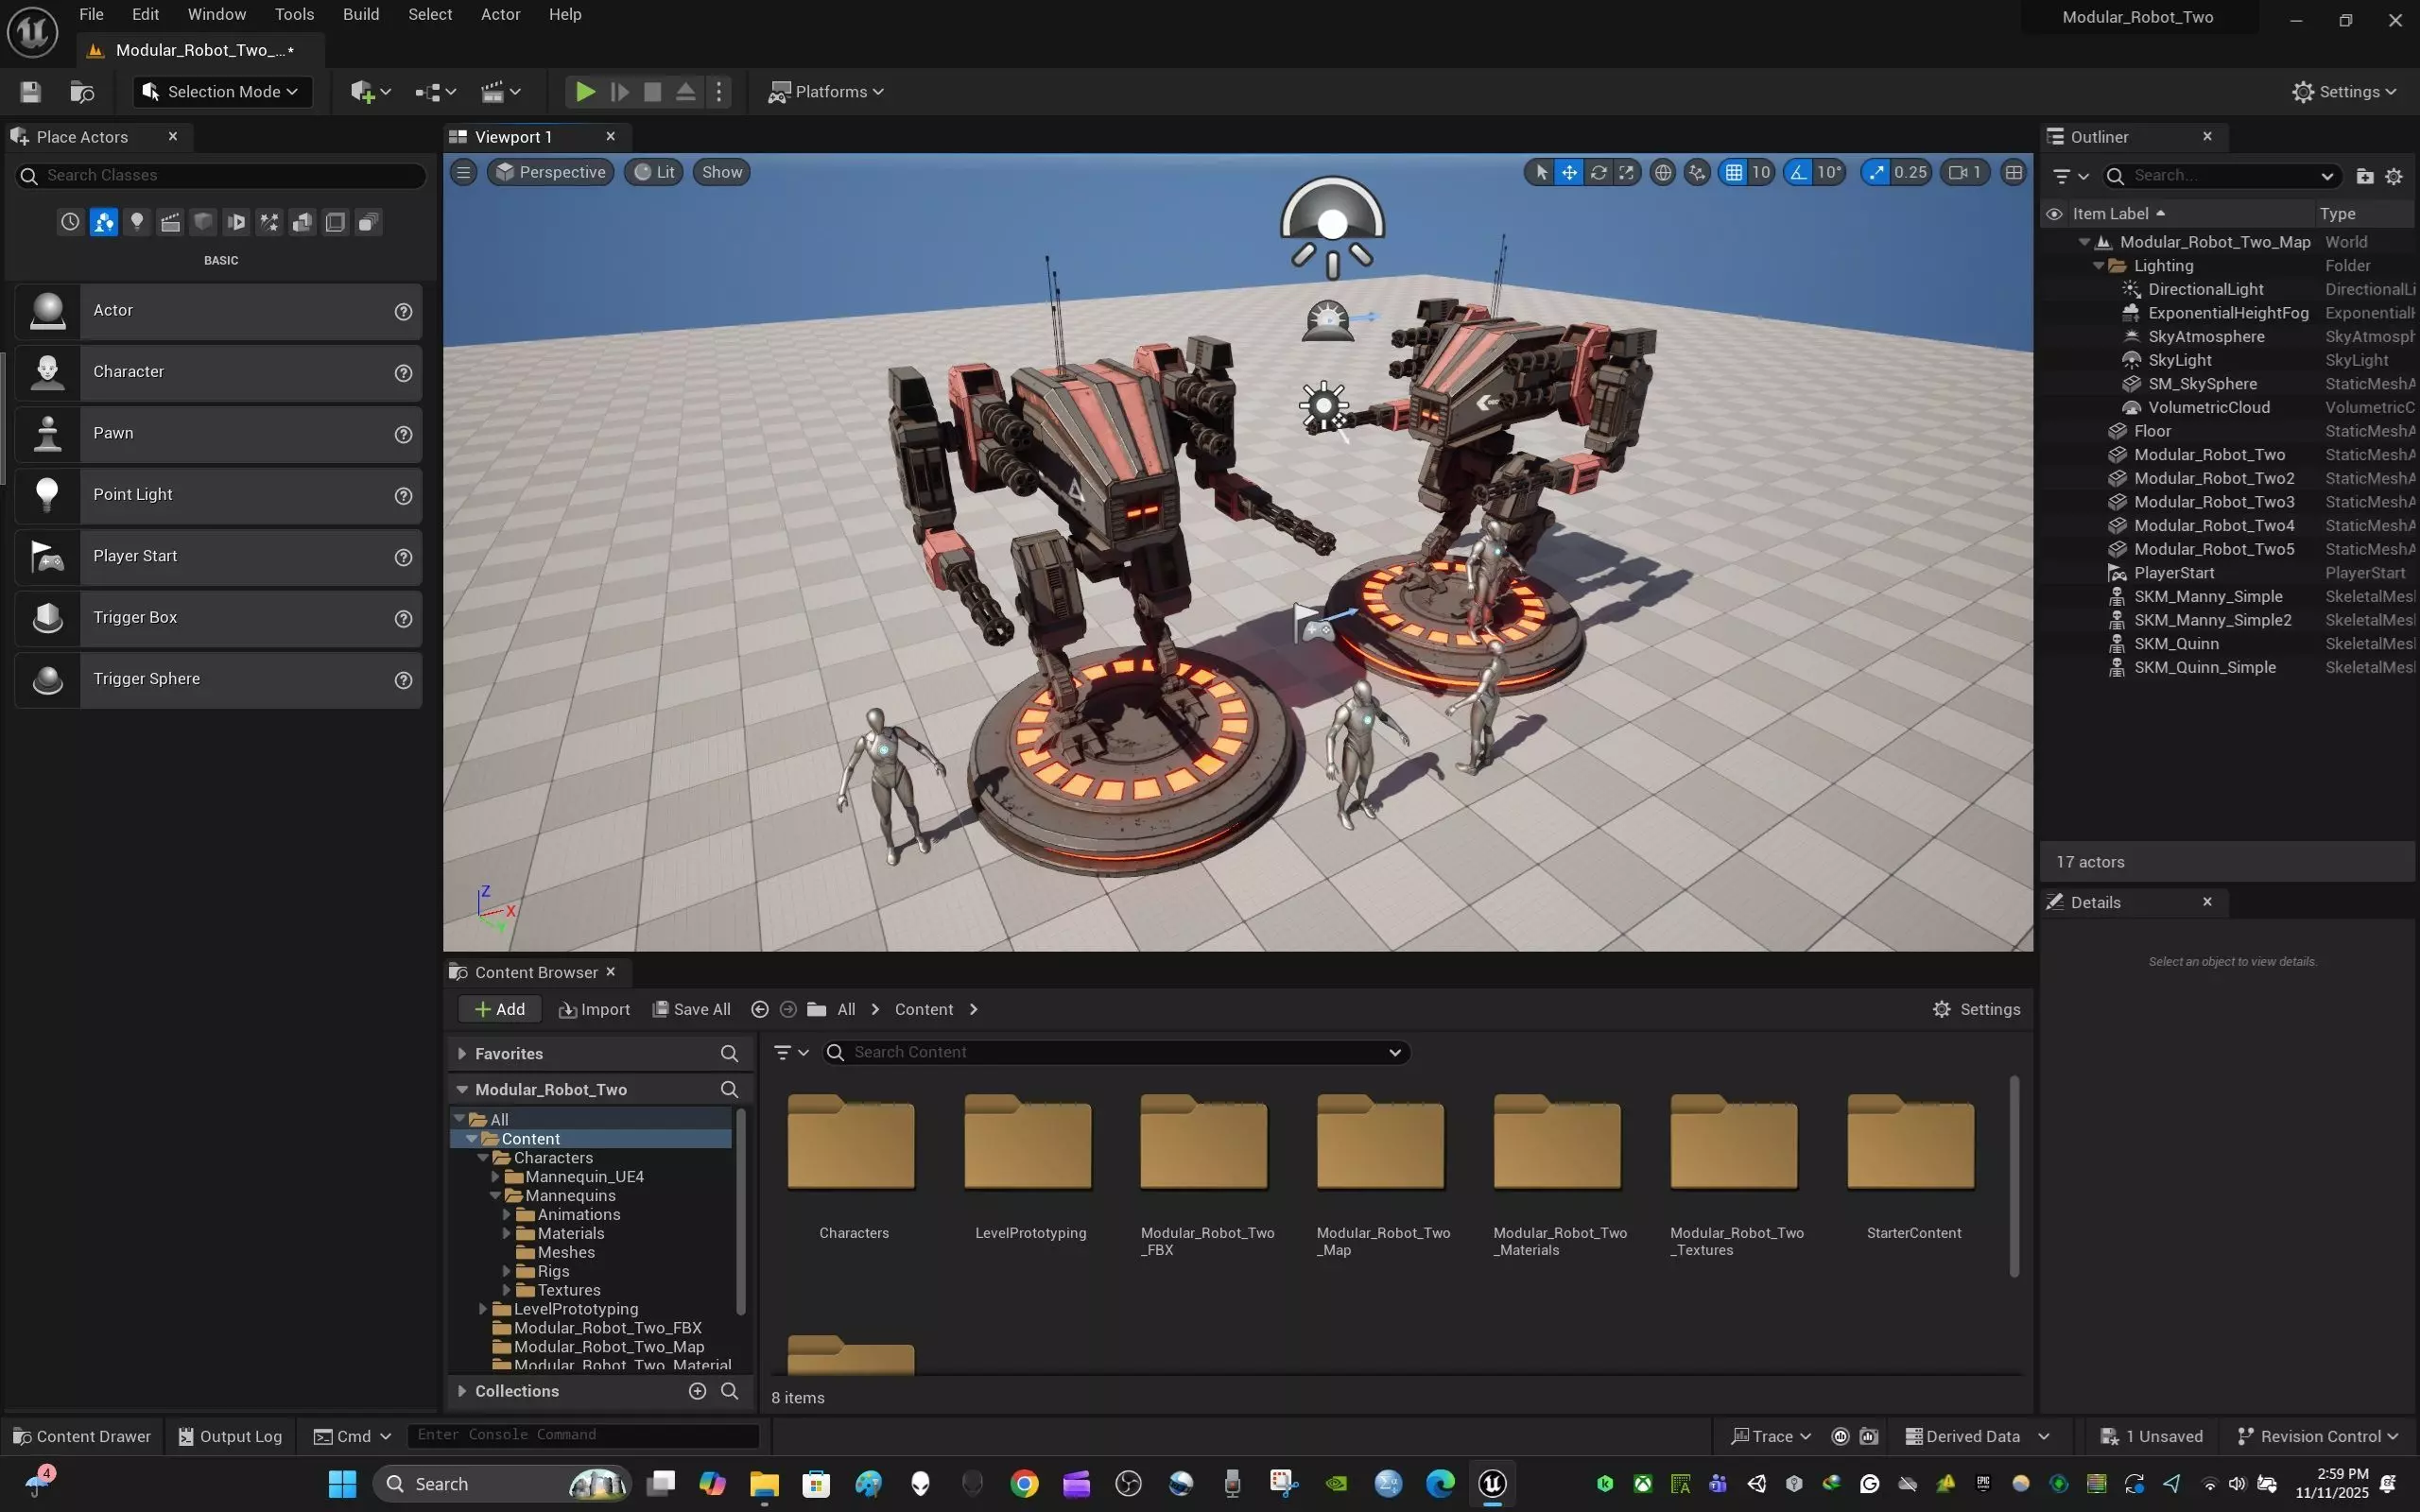Open the Blueprints dropdown in the toolbar

[x=436, y=92]
